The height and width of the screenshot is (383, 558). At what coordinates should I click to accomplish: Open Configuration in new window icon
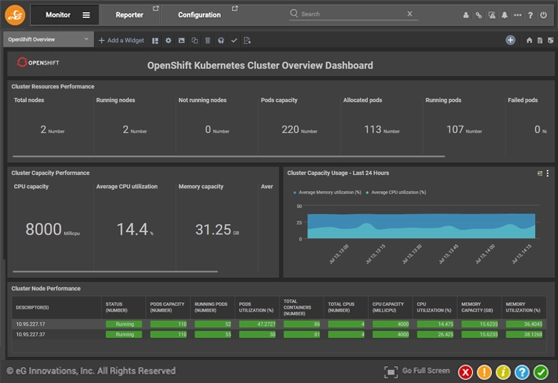[235, 8]
